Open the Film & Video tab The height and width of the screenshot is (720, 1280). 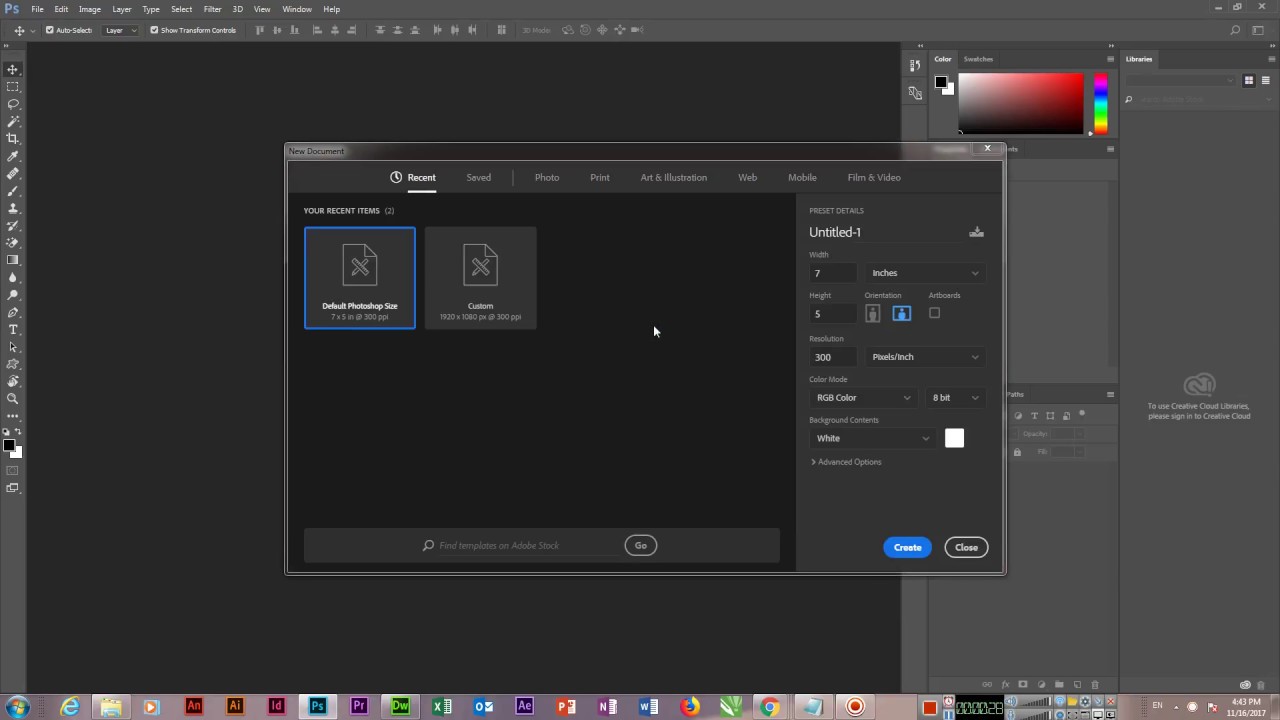874,177
